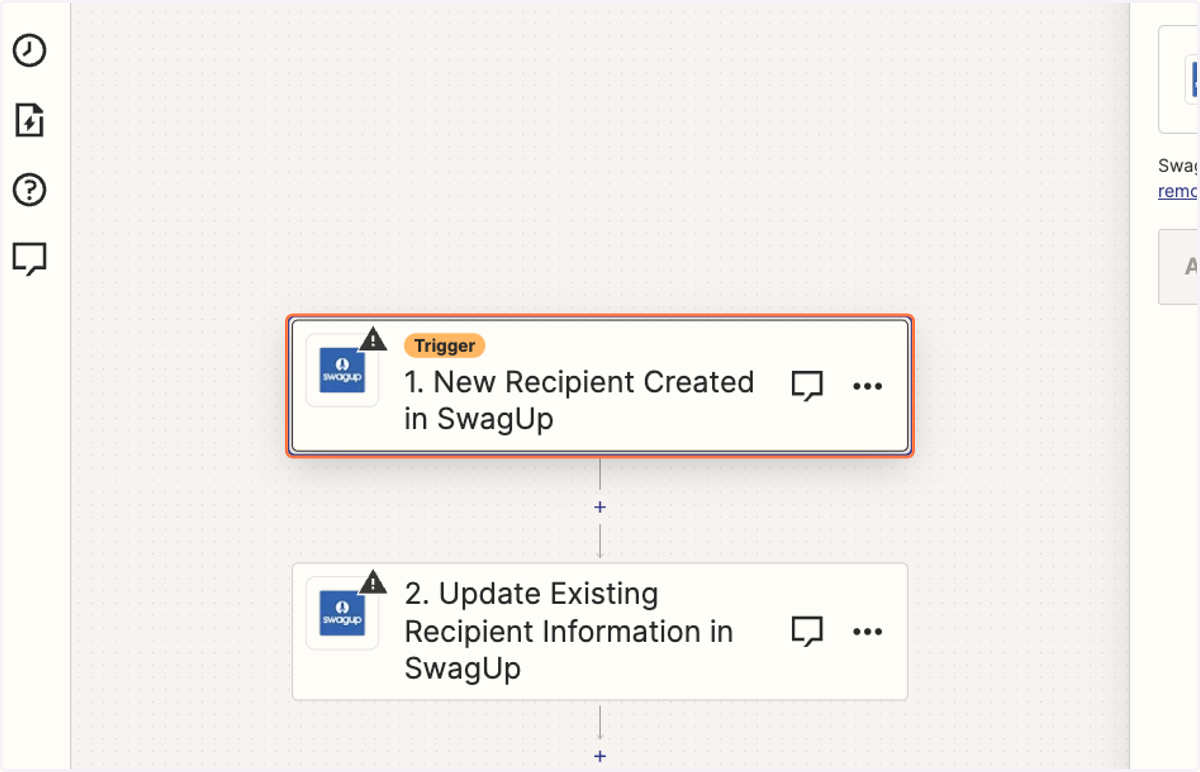1200x772 pixels.
Task: Add a new step after step 2
Action: (x=600, y=756)
